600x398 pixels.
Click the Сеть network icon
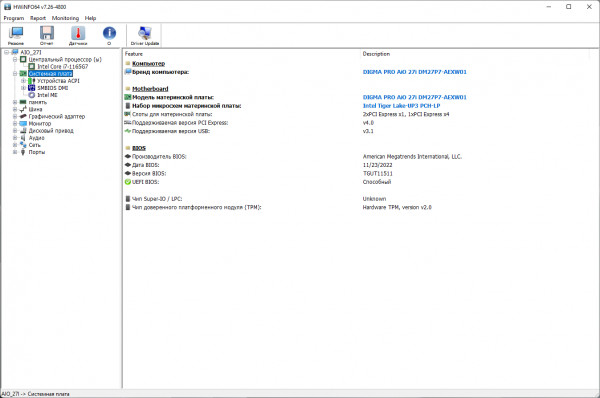tap(23, 145)
